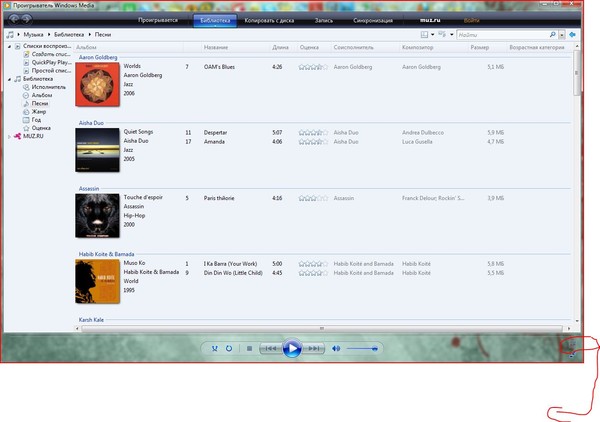Click the Stop button
This screenshot has height=422, width=600.
pyautogui.click(x=249, y=349)
